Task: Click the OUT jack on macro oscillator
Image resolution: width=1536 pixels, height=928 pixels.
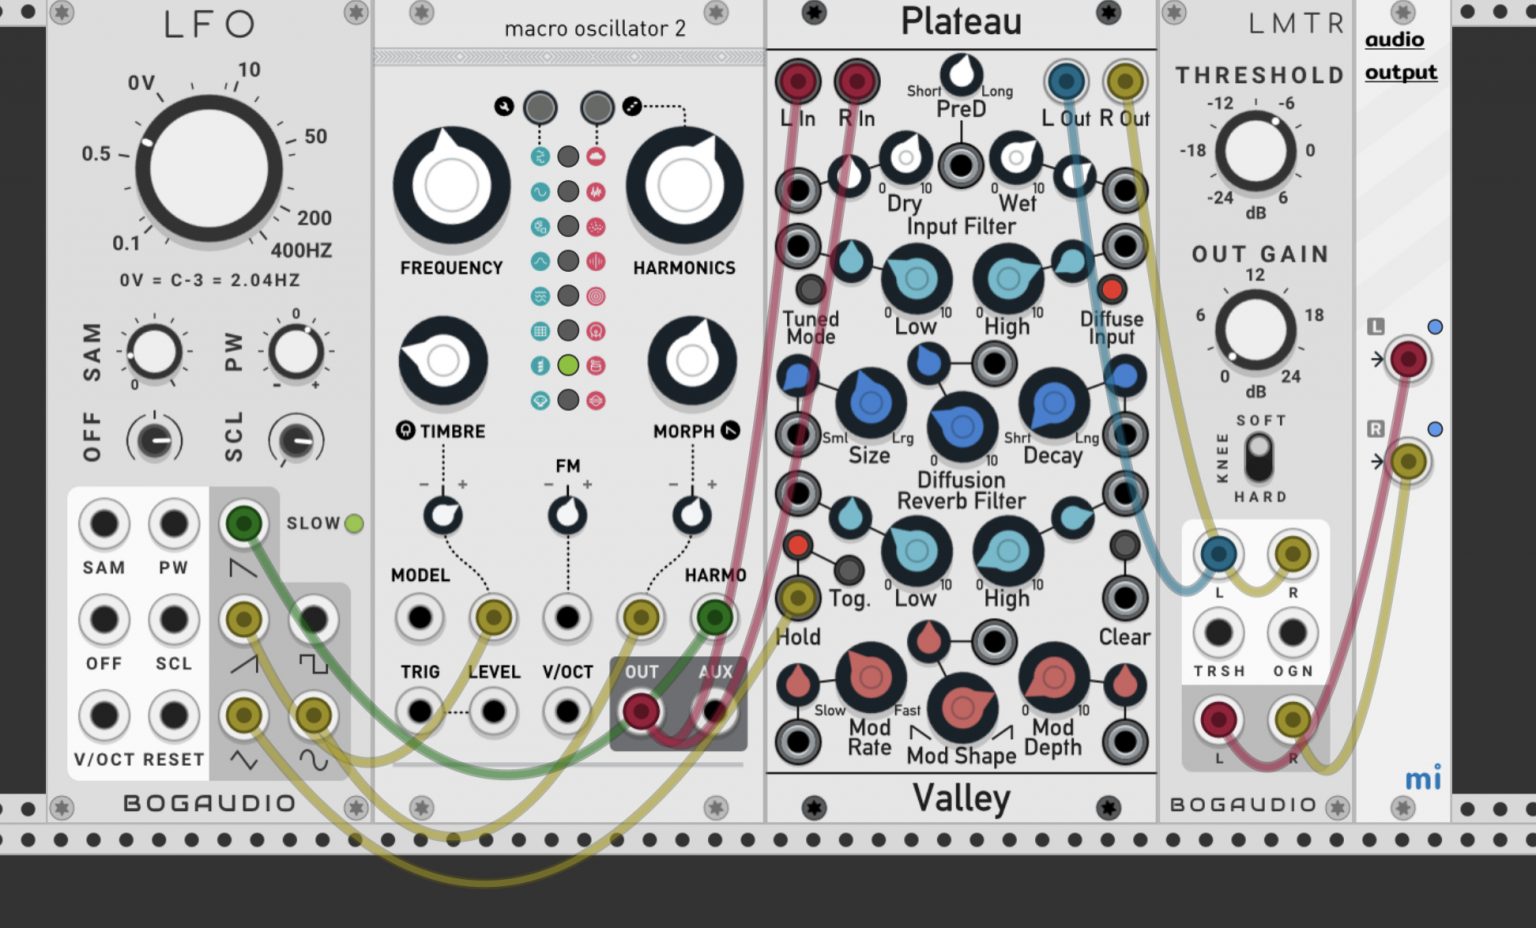Action: pos(641,712)
